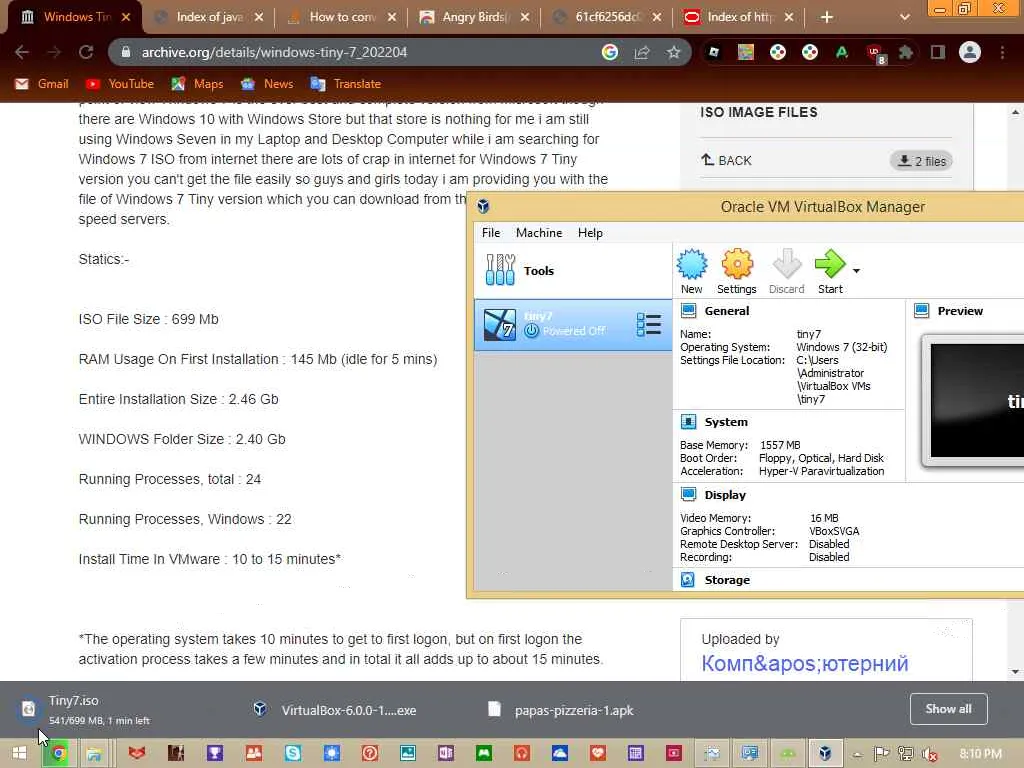The width and height of the screenshot is (1024, 768).
Task: Open the Chrome three-dot menu
Action: pos(1002,52)
